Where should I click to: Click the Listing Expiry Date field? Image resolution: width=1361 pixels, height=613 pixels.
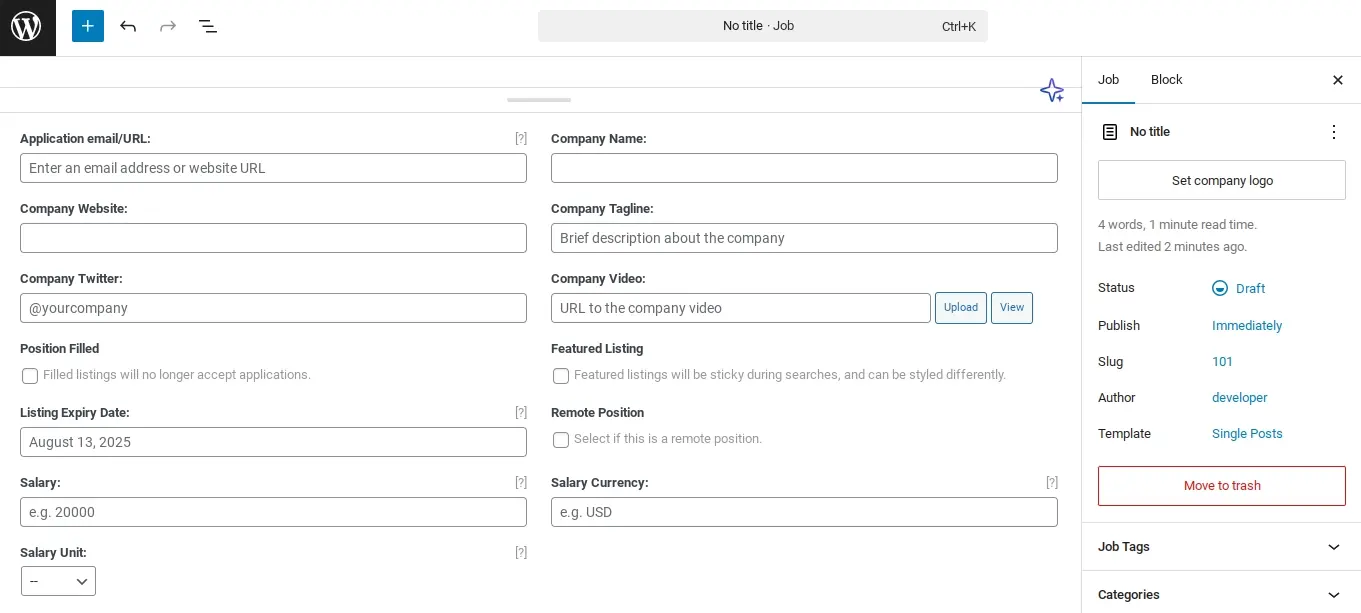click(x=273, y=442)
